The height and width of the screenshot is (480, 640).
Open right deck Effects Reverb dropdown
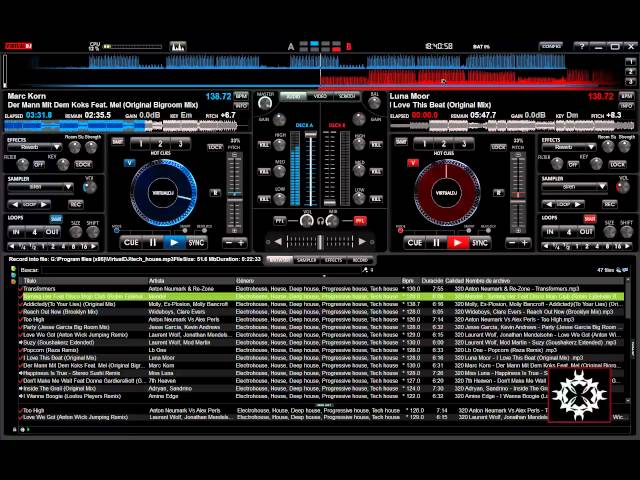pyautogui.click(x=569, y=147)
